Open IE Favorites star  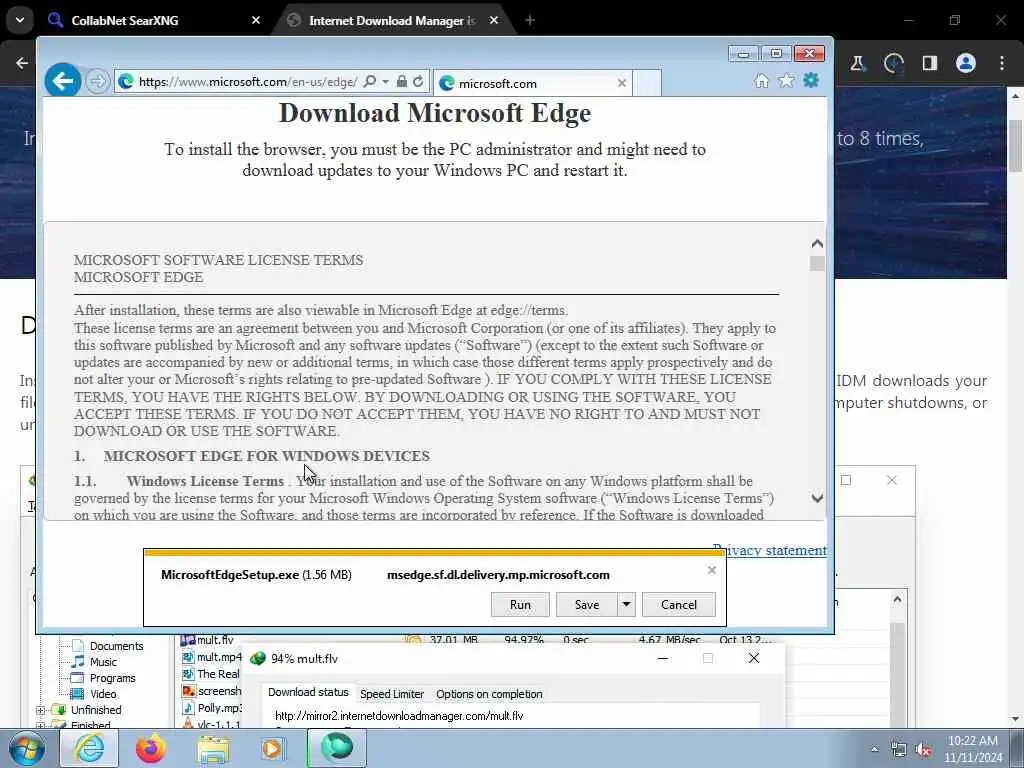point(786,81)
